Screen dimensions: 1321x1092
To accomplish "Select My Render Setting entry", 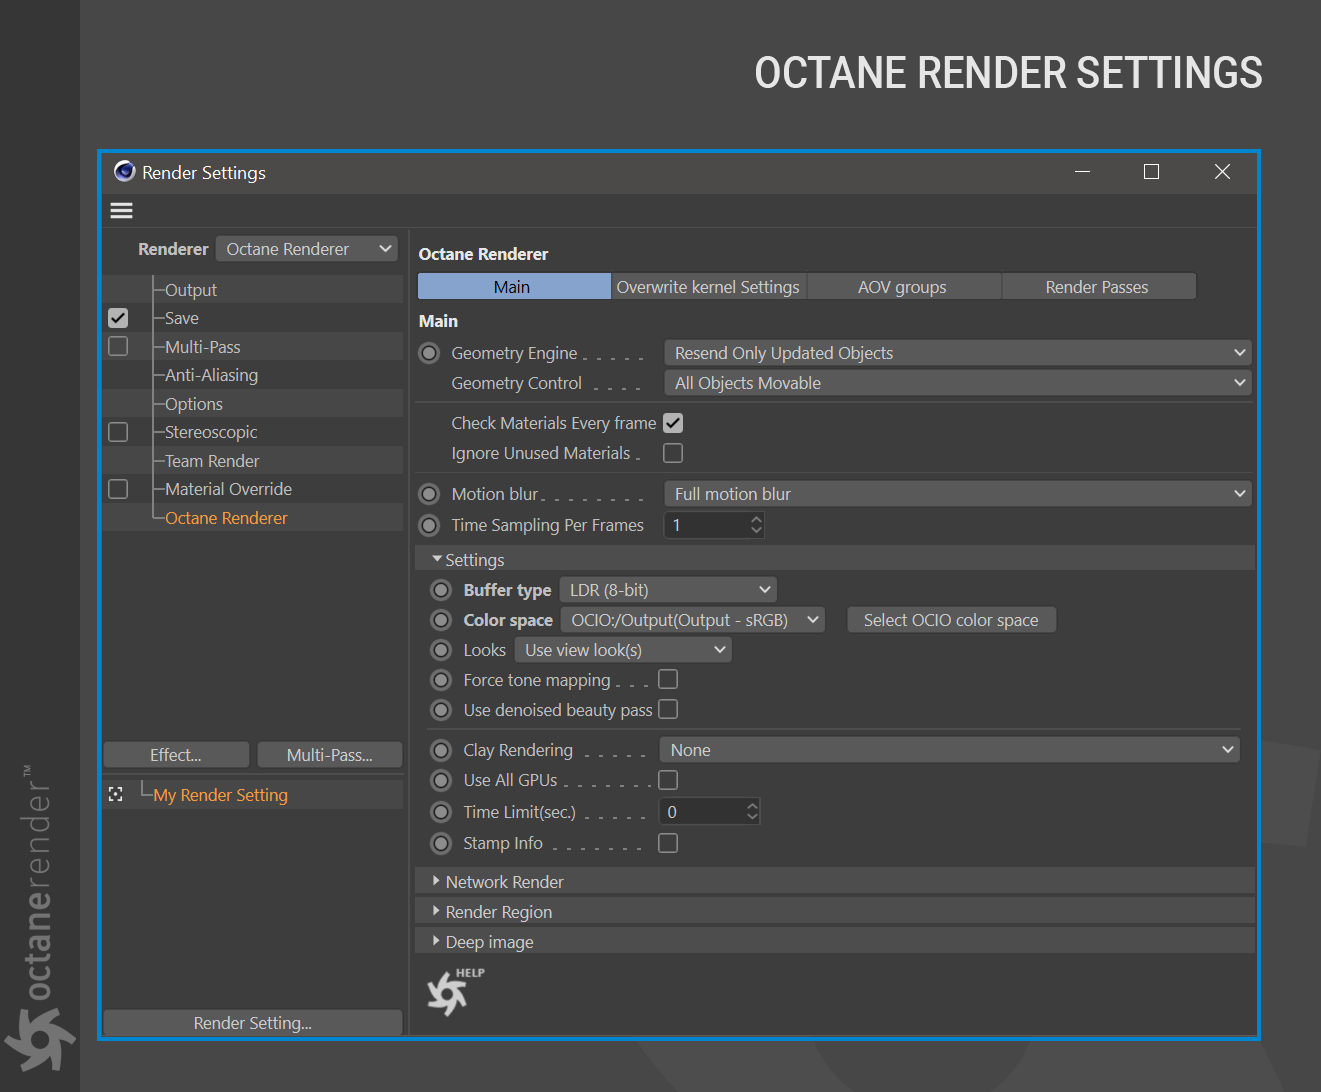I will coord(220,795).
